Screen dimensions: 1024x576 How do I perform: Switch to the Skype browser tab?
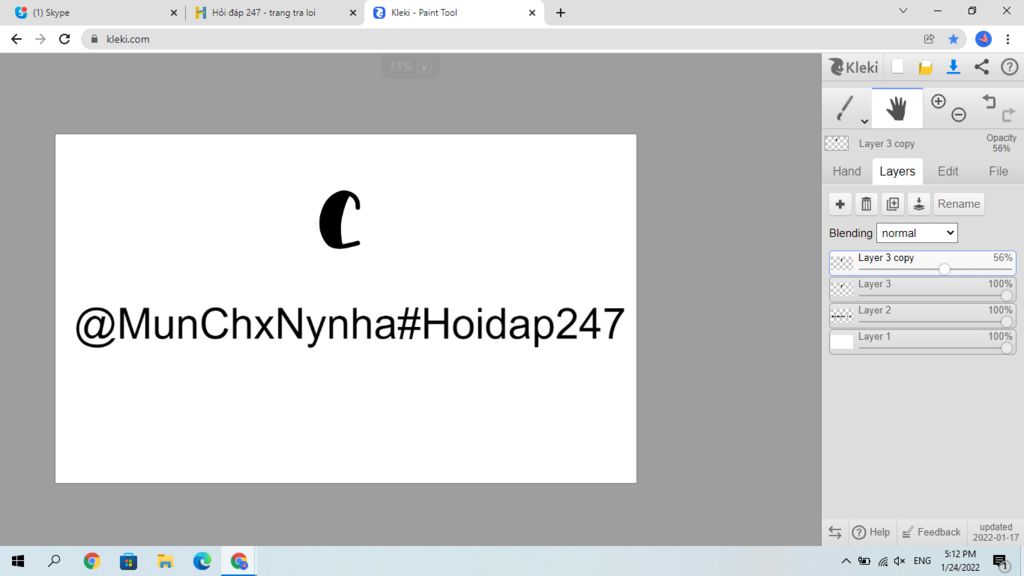pos(95,12)
